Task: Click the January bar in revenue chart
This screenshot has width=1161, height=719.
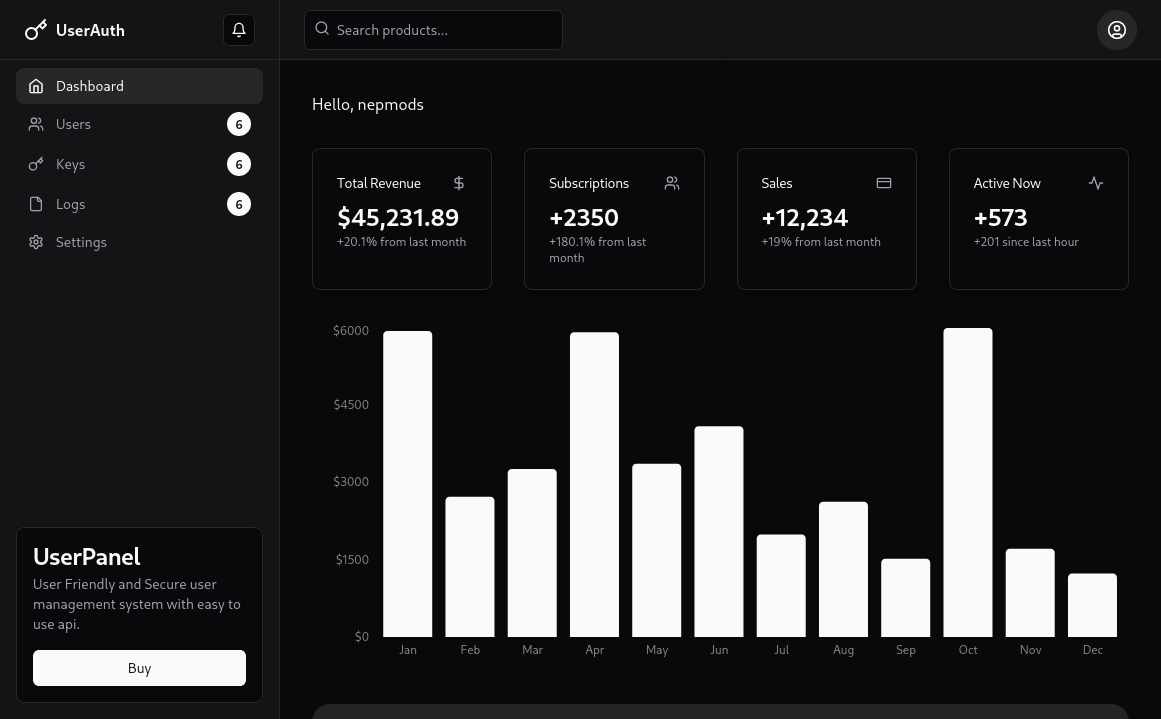Action: (x=408, y=483)
